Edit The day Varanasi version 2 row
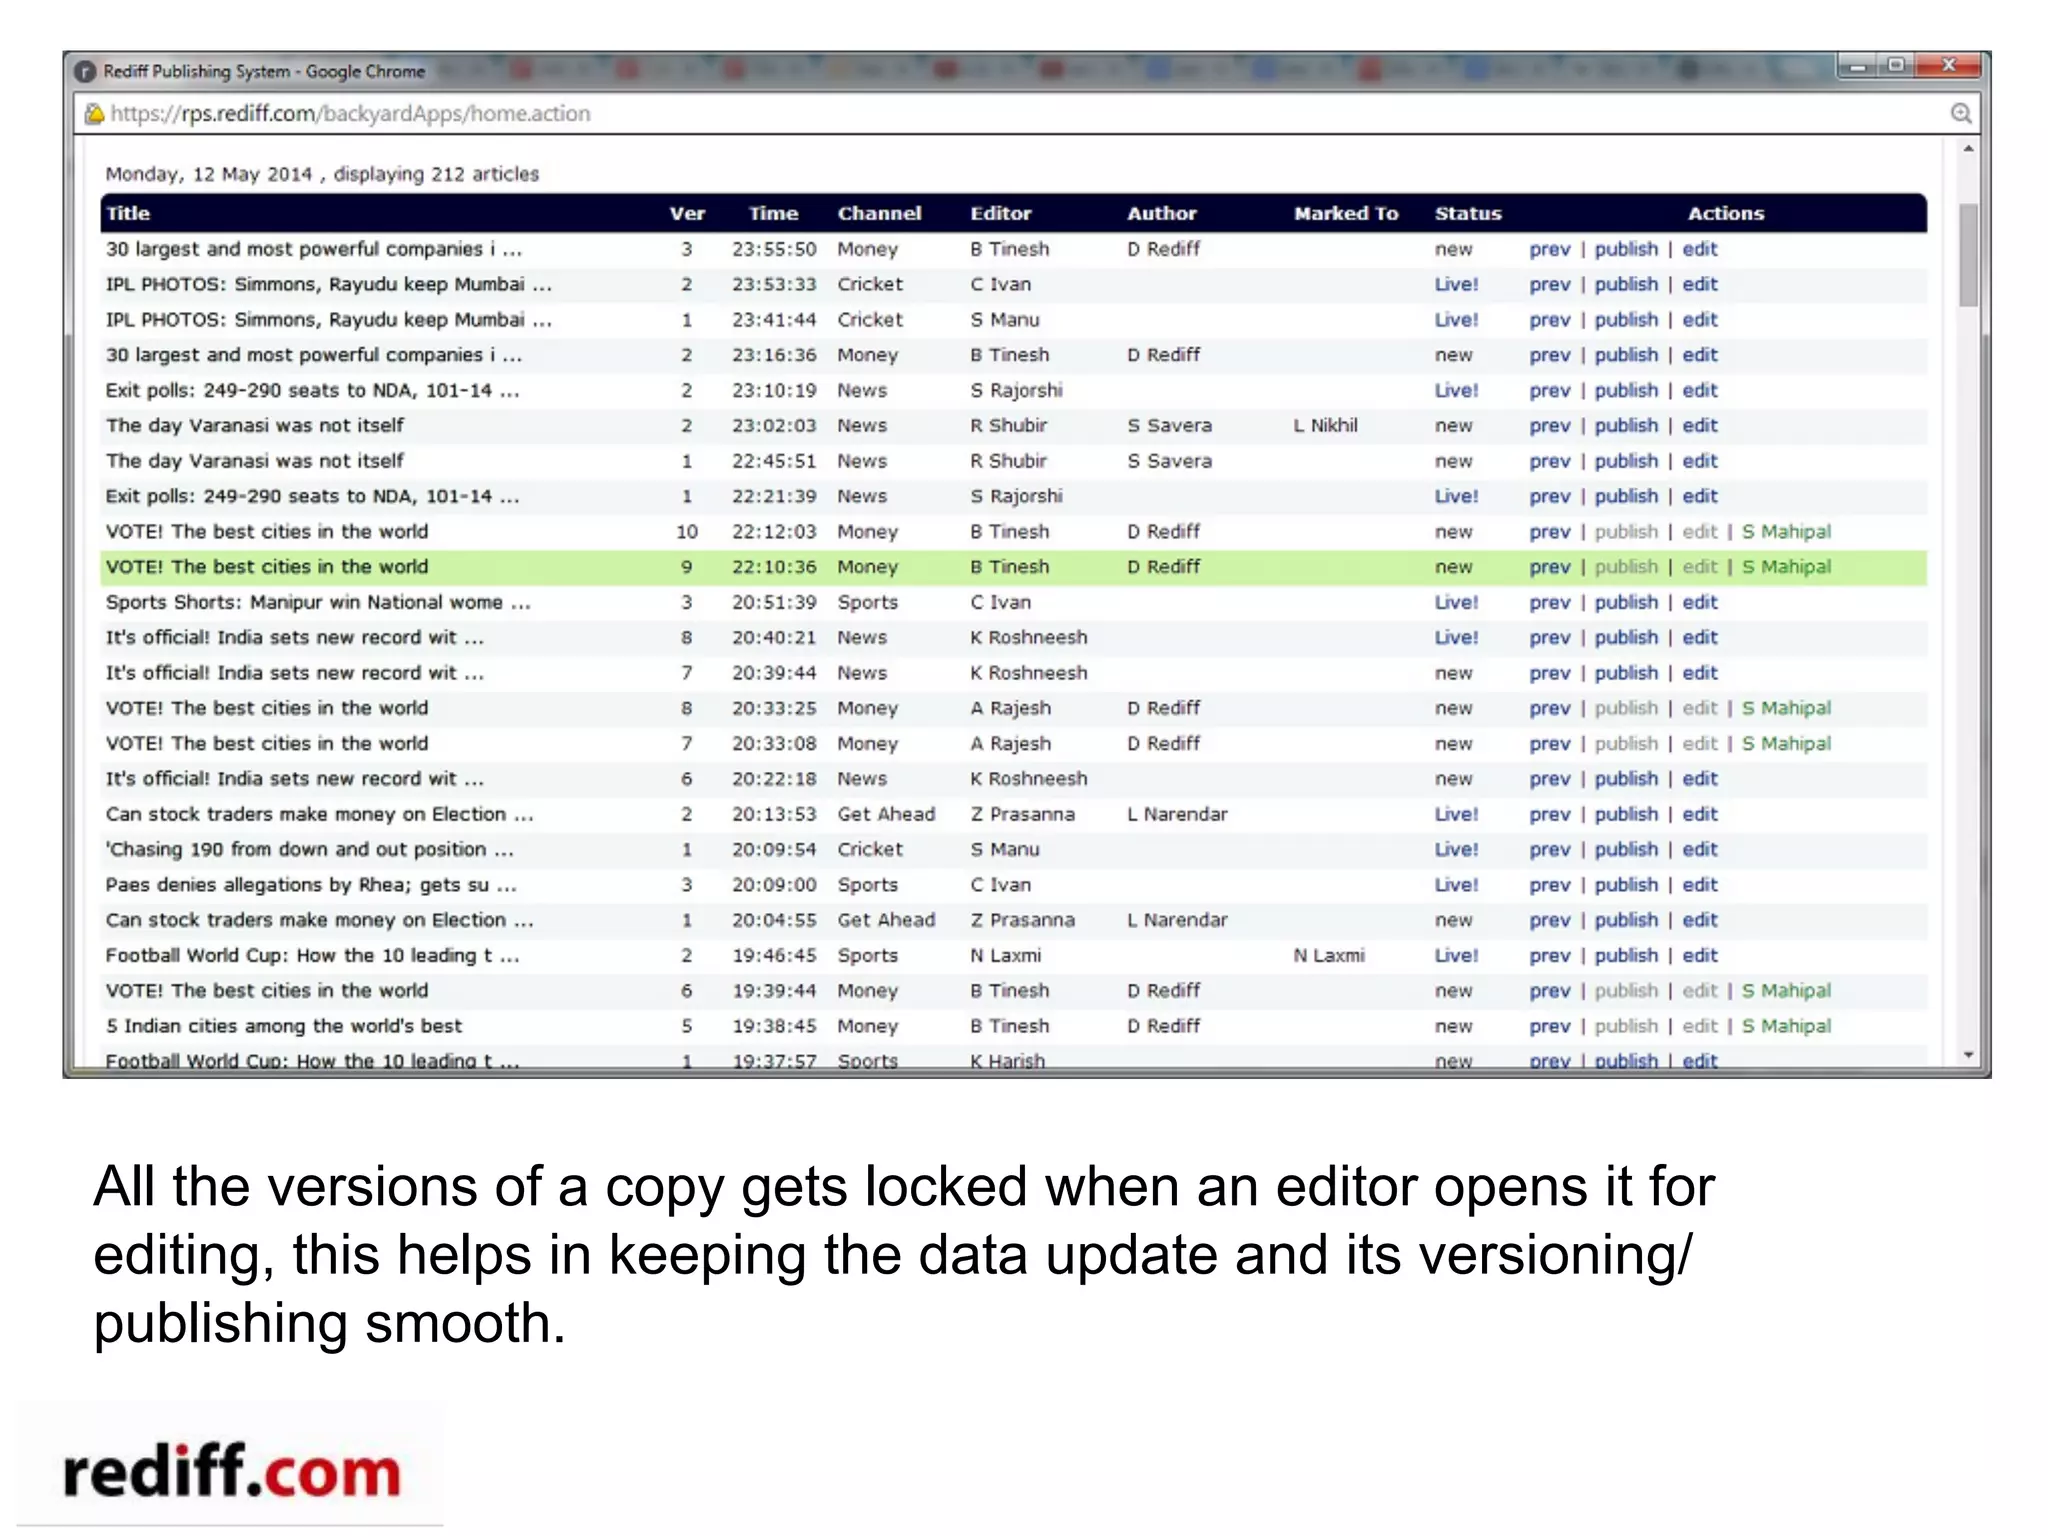 click(1699, 425)
